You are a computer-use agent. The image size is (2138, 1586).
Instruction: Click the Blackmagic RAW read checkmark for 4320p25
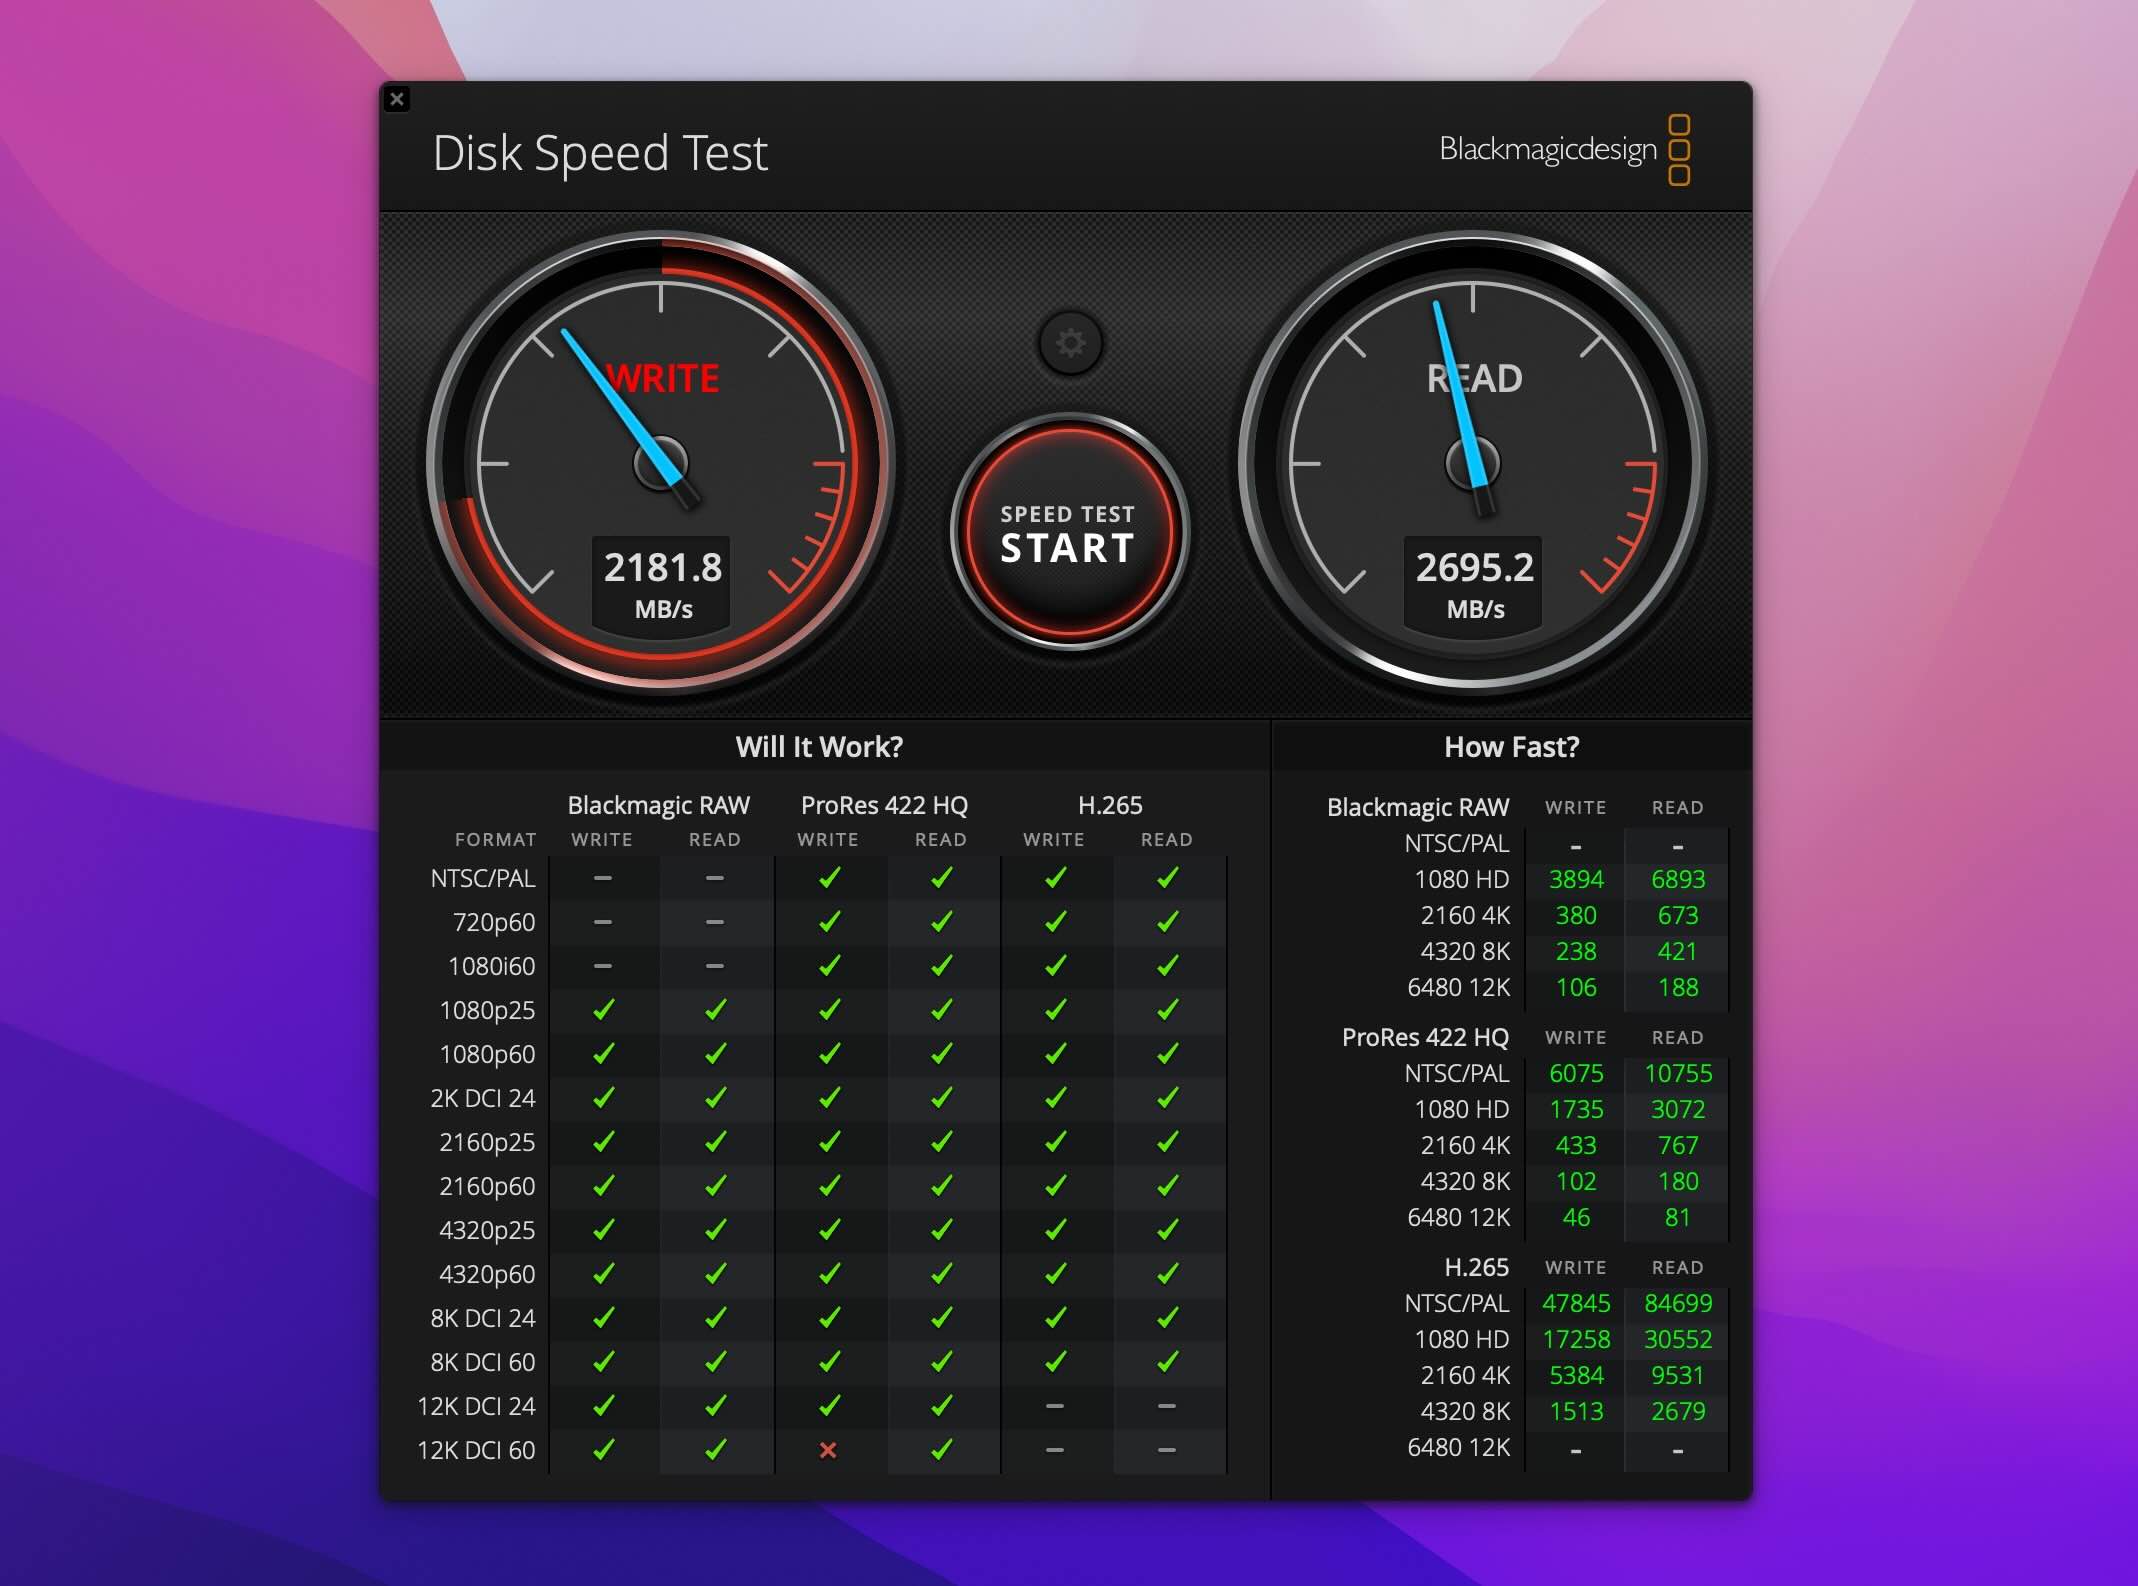click(x=715, y=1230)
